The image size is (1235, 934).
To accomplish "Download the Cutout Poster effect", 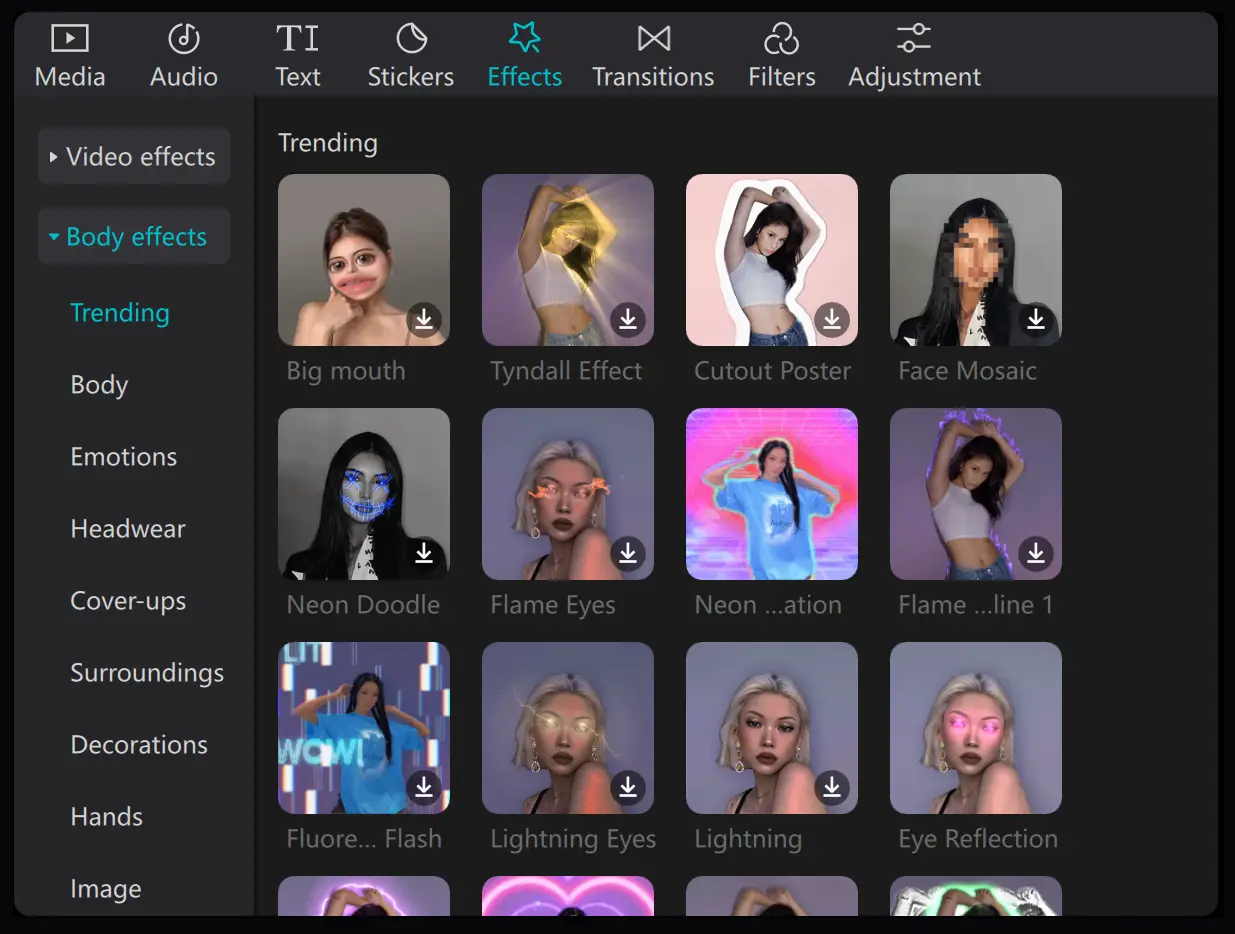I will (x=832, y=319).
